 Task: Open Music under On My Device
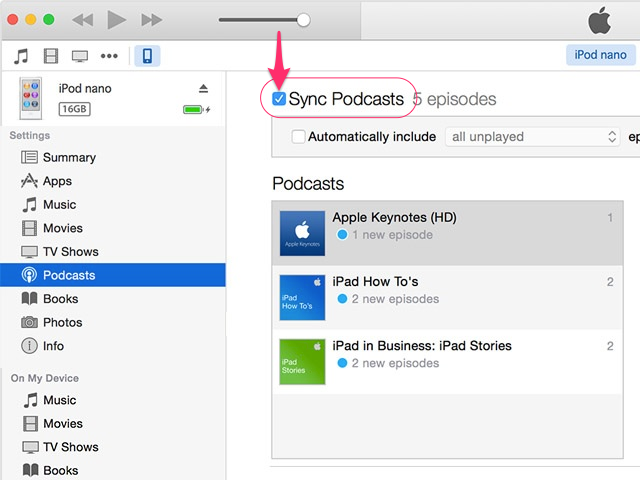coord(59,400)
